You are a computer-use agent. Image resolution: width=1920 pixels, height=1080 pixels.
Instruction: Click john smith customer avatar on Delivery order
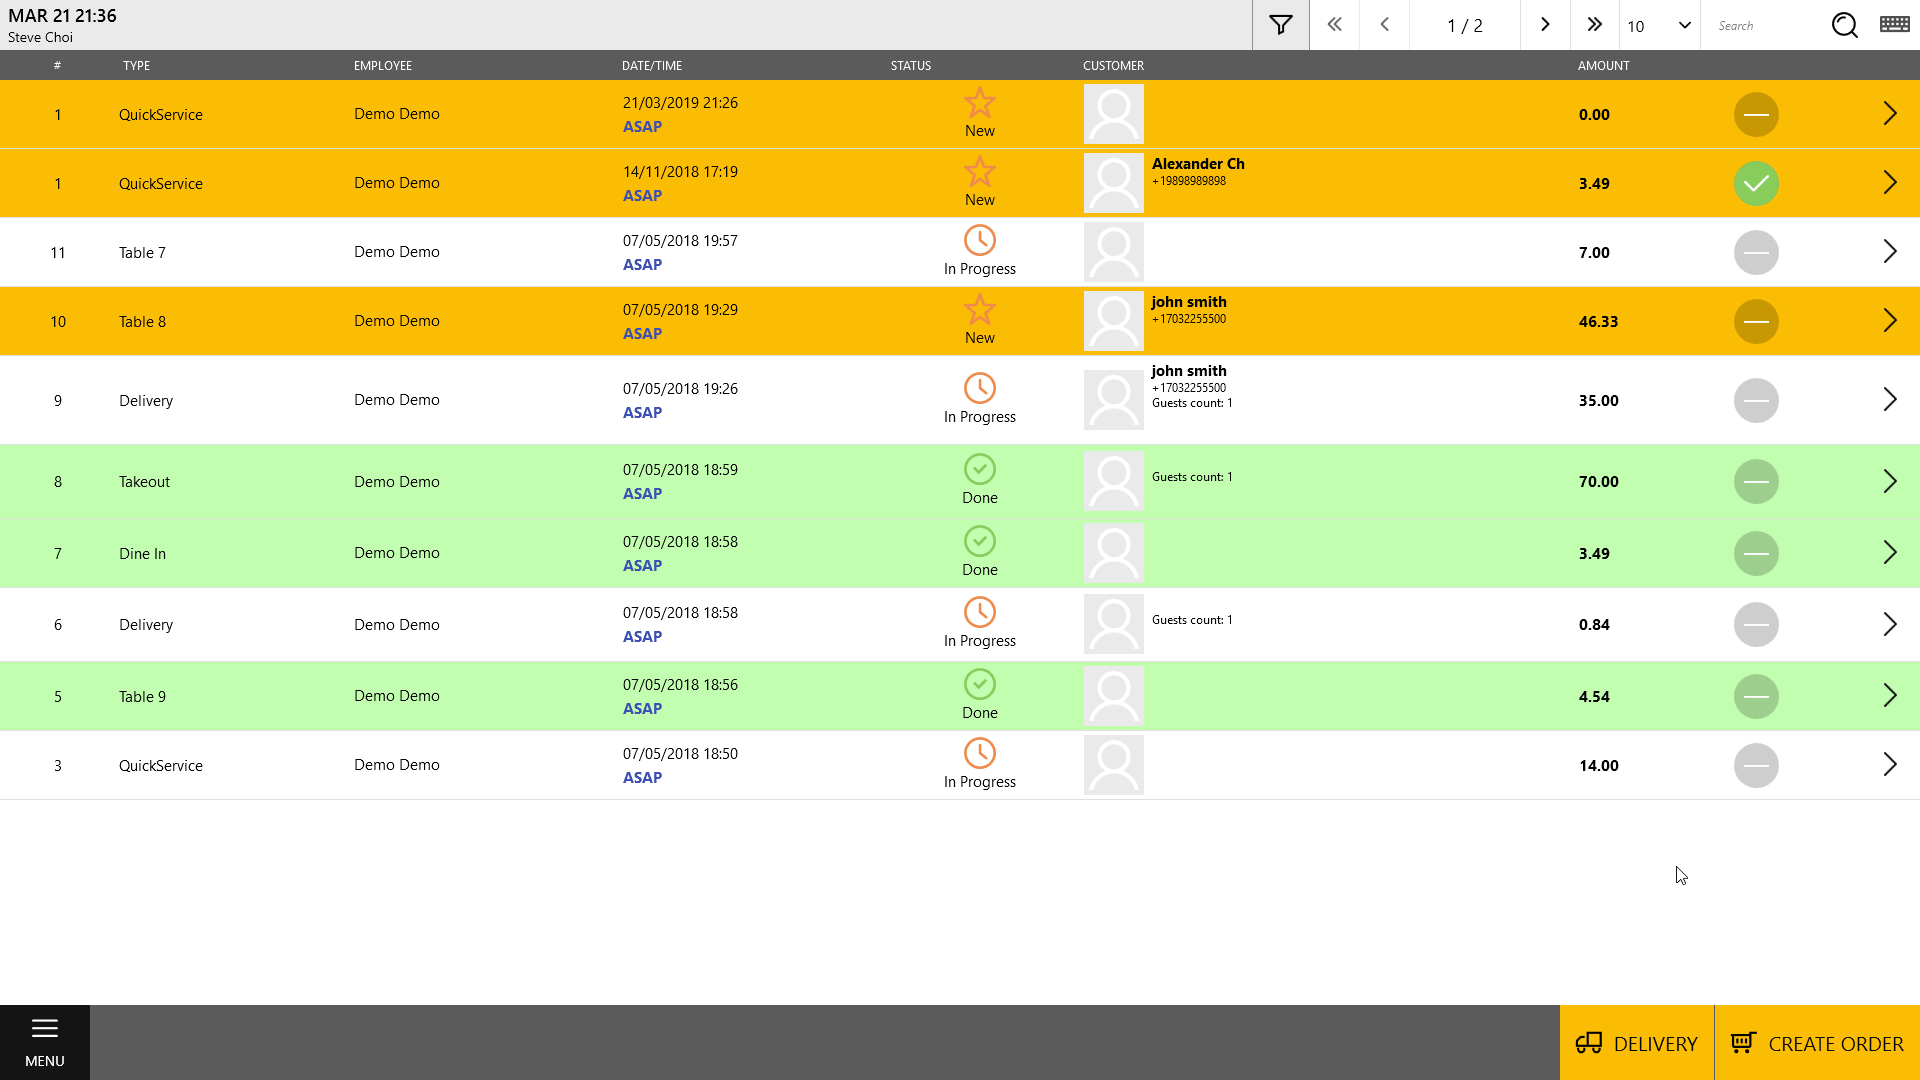click(1113, 400)
